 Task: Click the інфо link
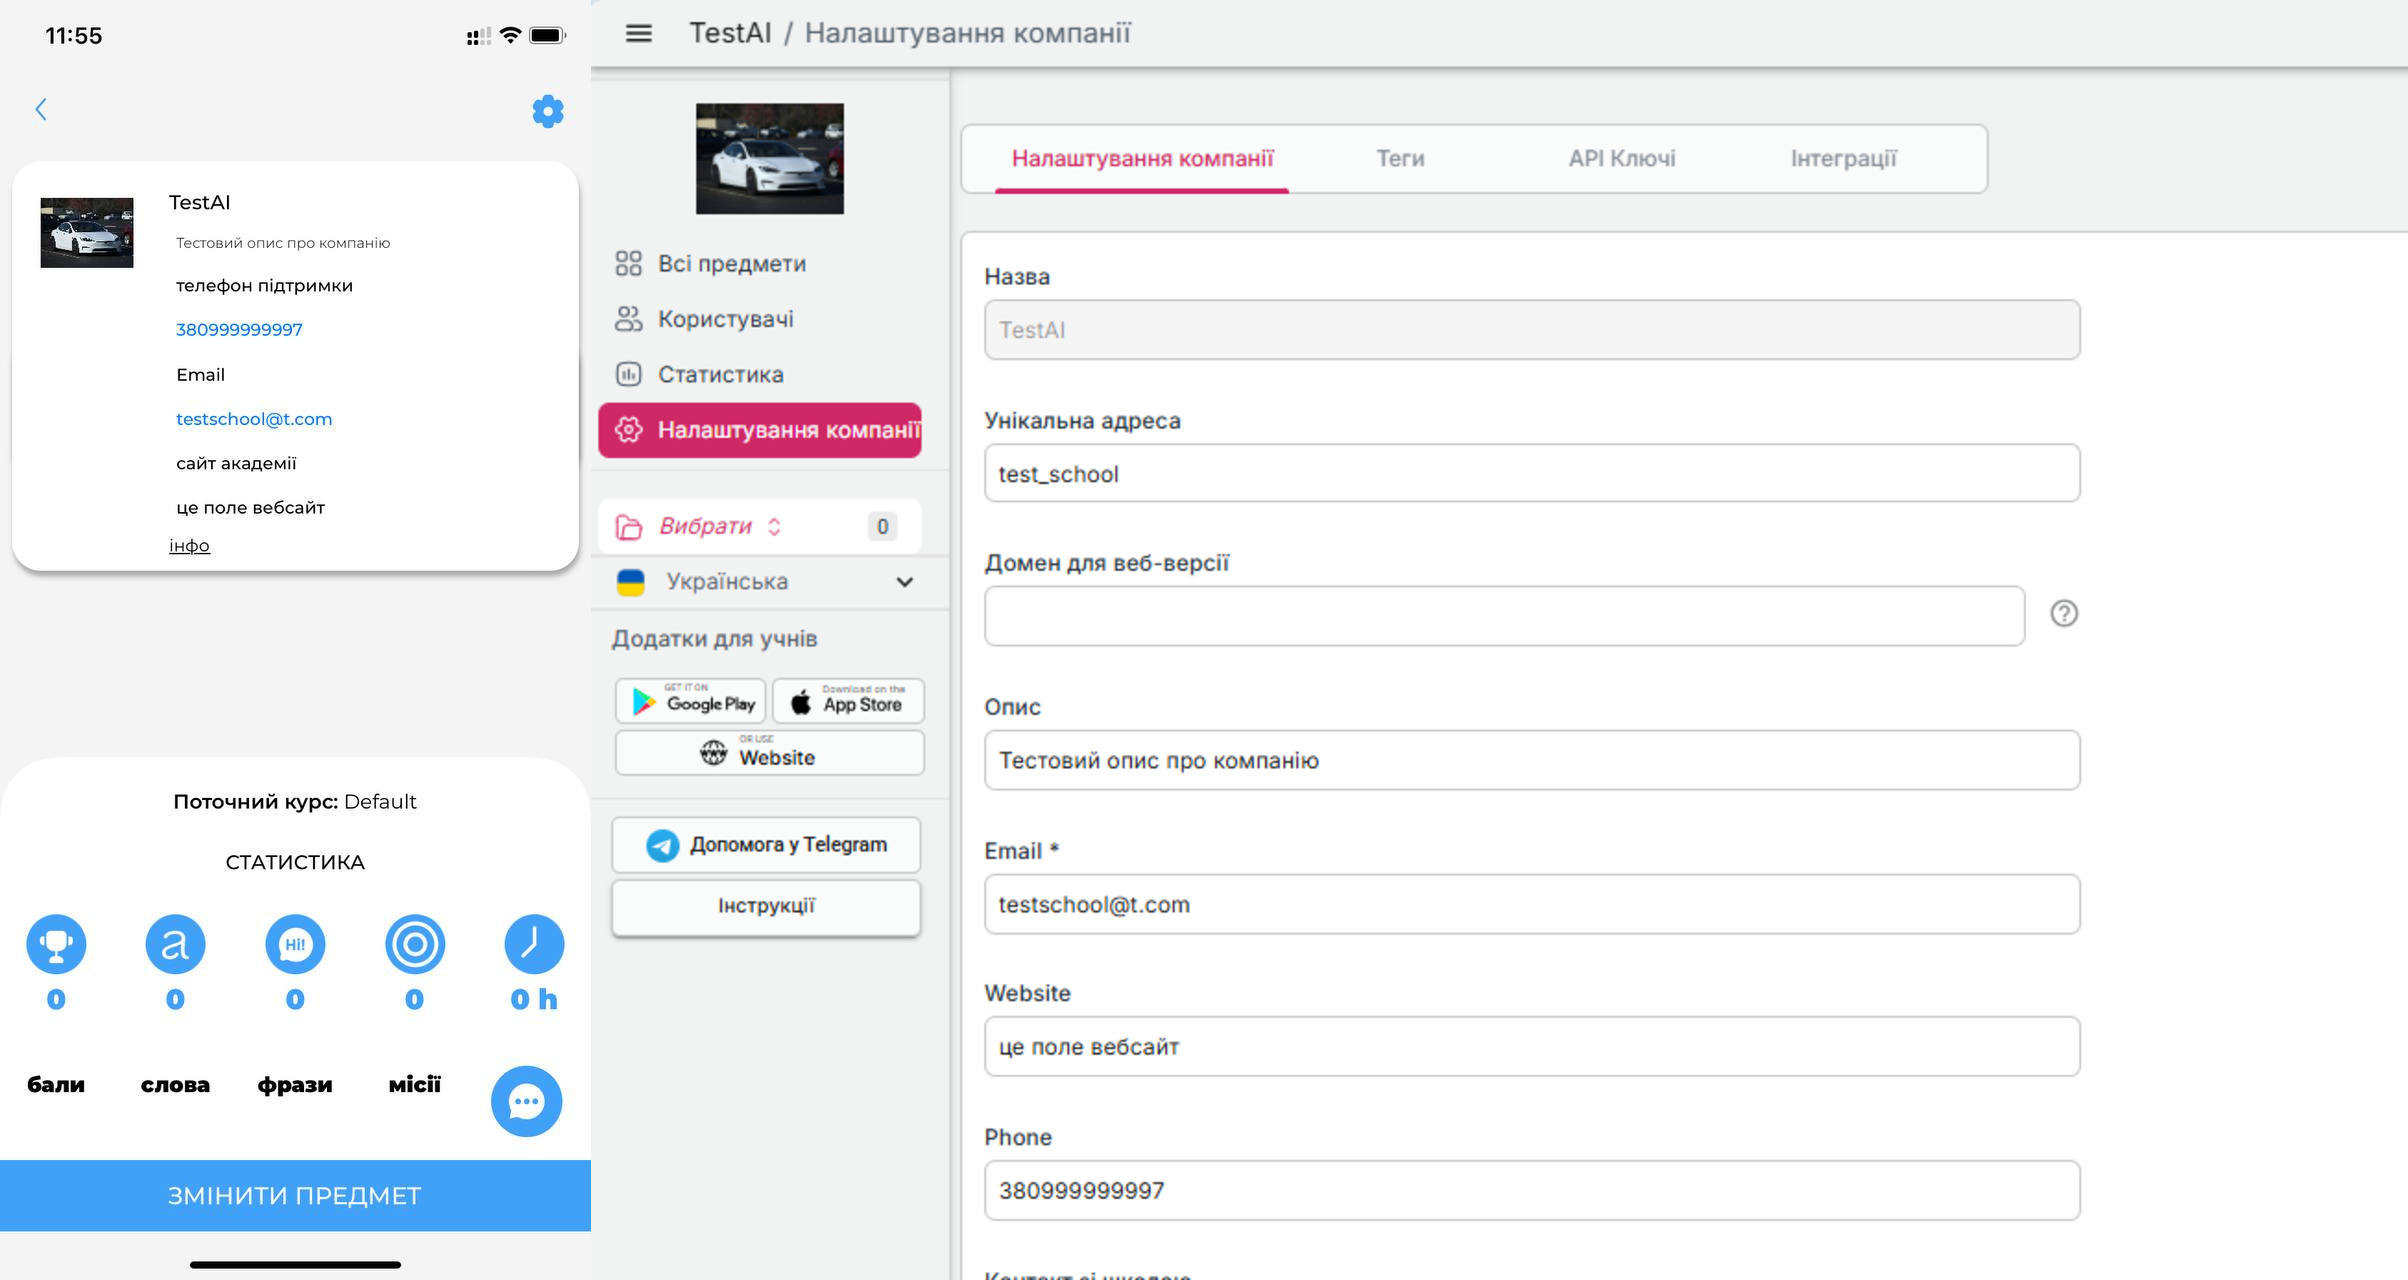[189, 546]
